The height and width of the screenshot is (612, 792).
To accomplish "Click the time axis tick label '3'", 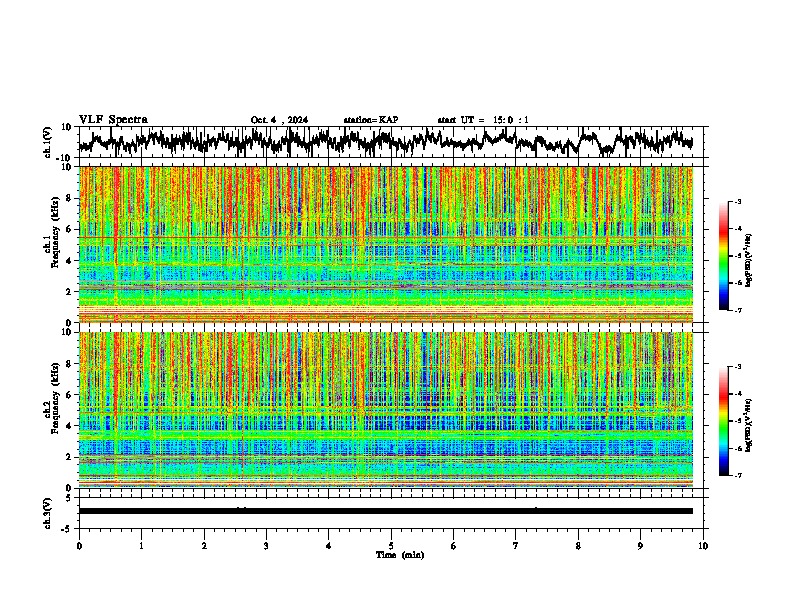I will point(266,546).
